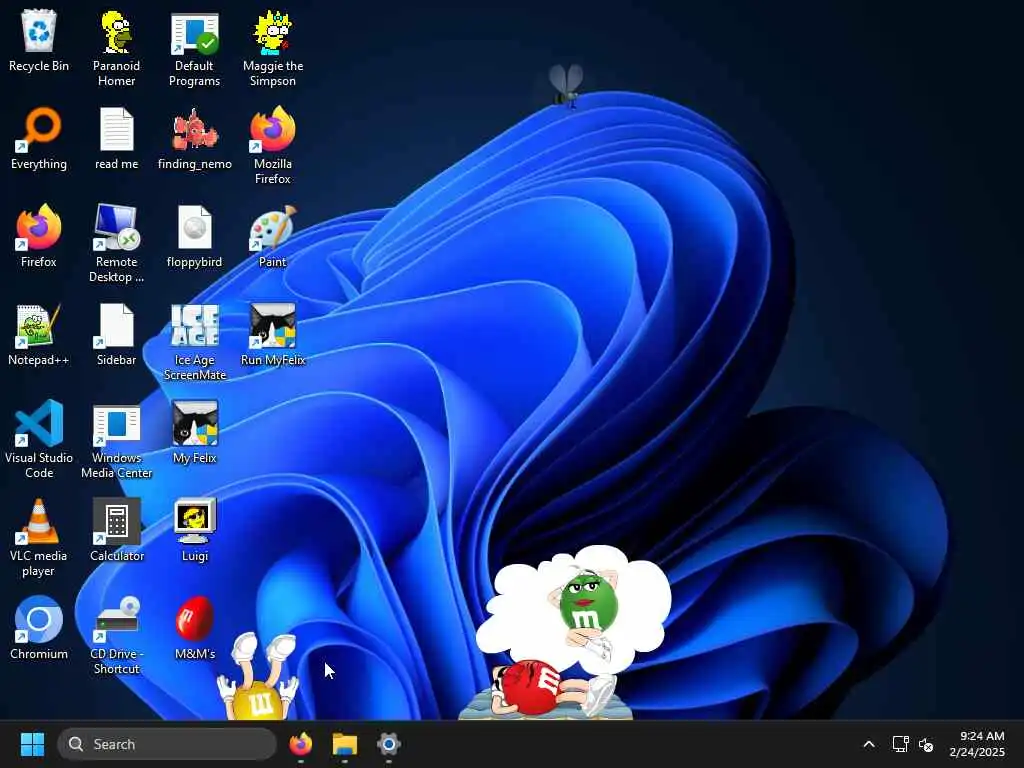This screenshot has width=1024, height=768.
Task: Show hidden system tray icons
Action: coord(869,744)
